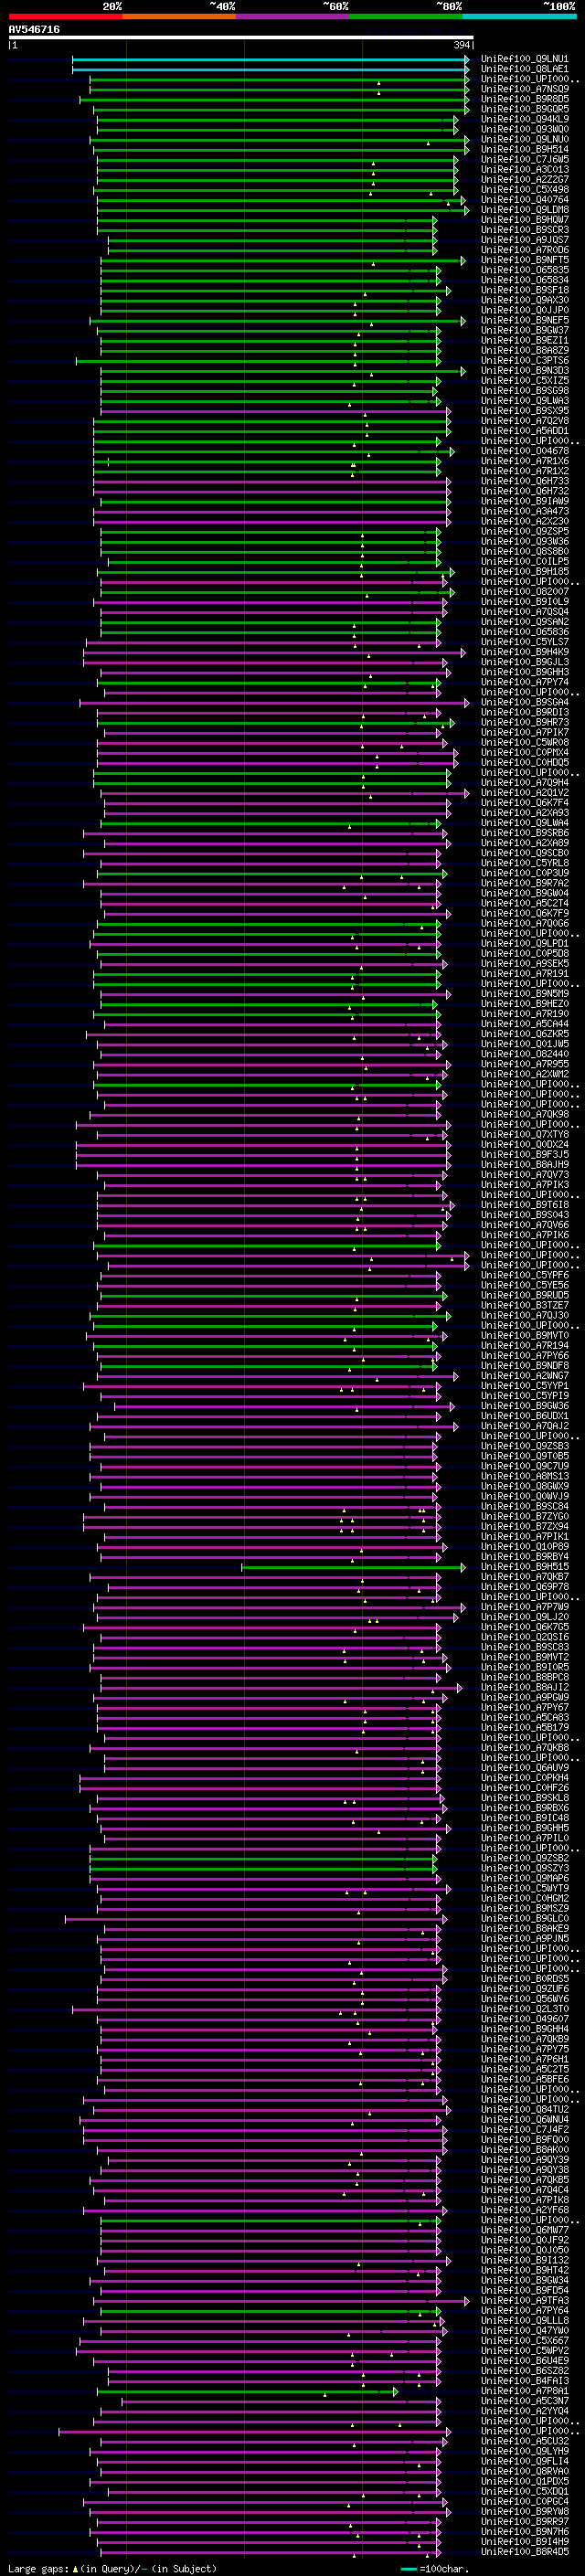The height and width of the screenshot is (2576, 585).
Task: Select the UniRef100_C3PTS6 label
Action: [525, 361]
